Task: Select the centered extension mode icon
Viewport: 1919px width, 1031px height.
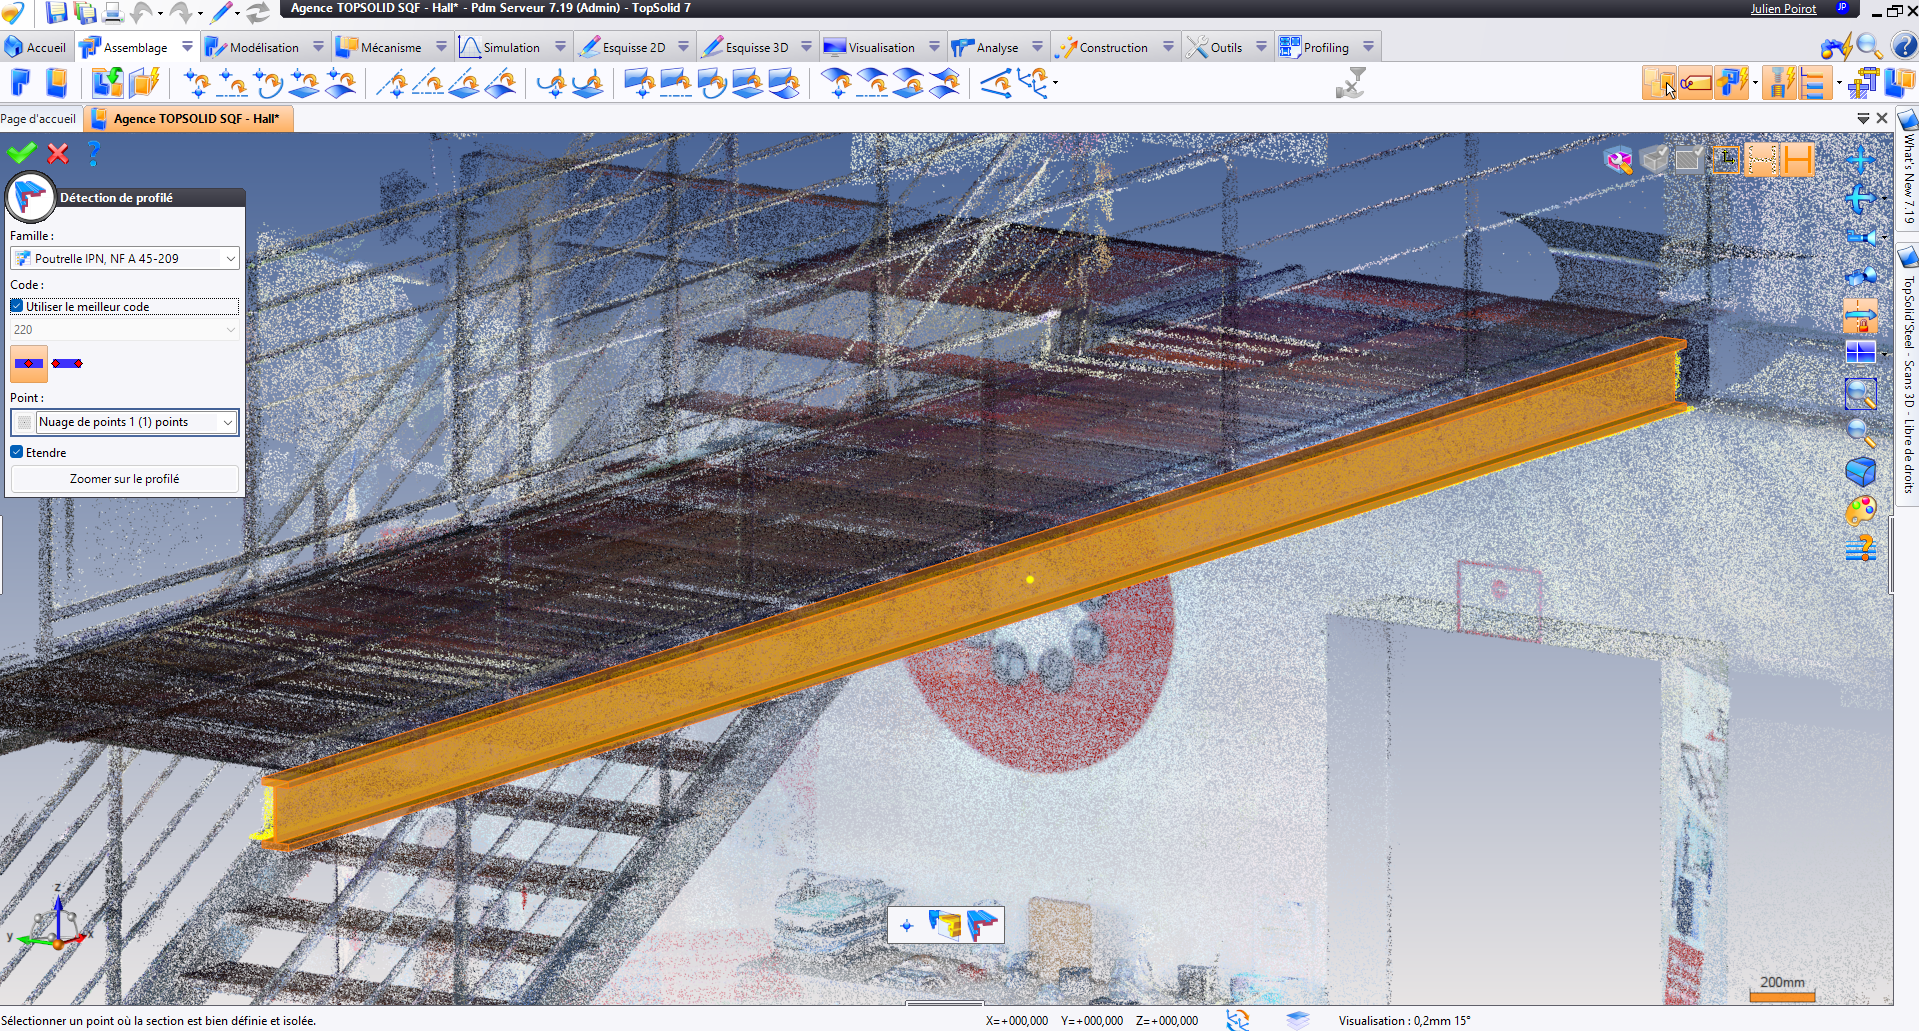Action: coord(29,364)
